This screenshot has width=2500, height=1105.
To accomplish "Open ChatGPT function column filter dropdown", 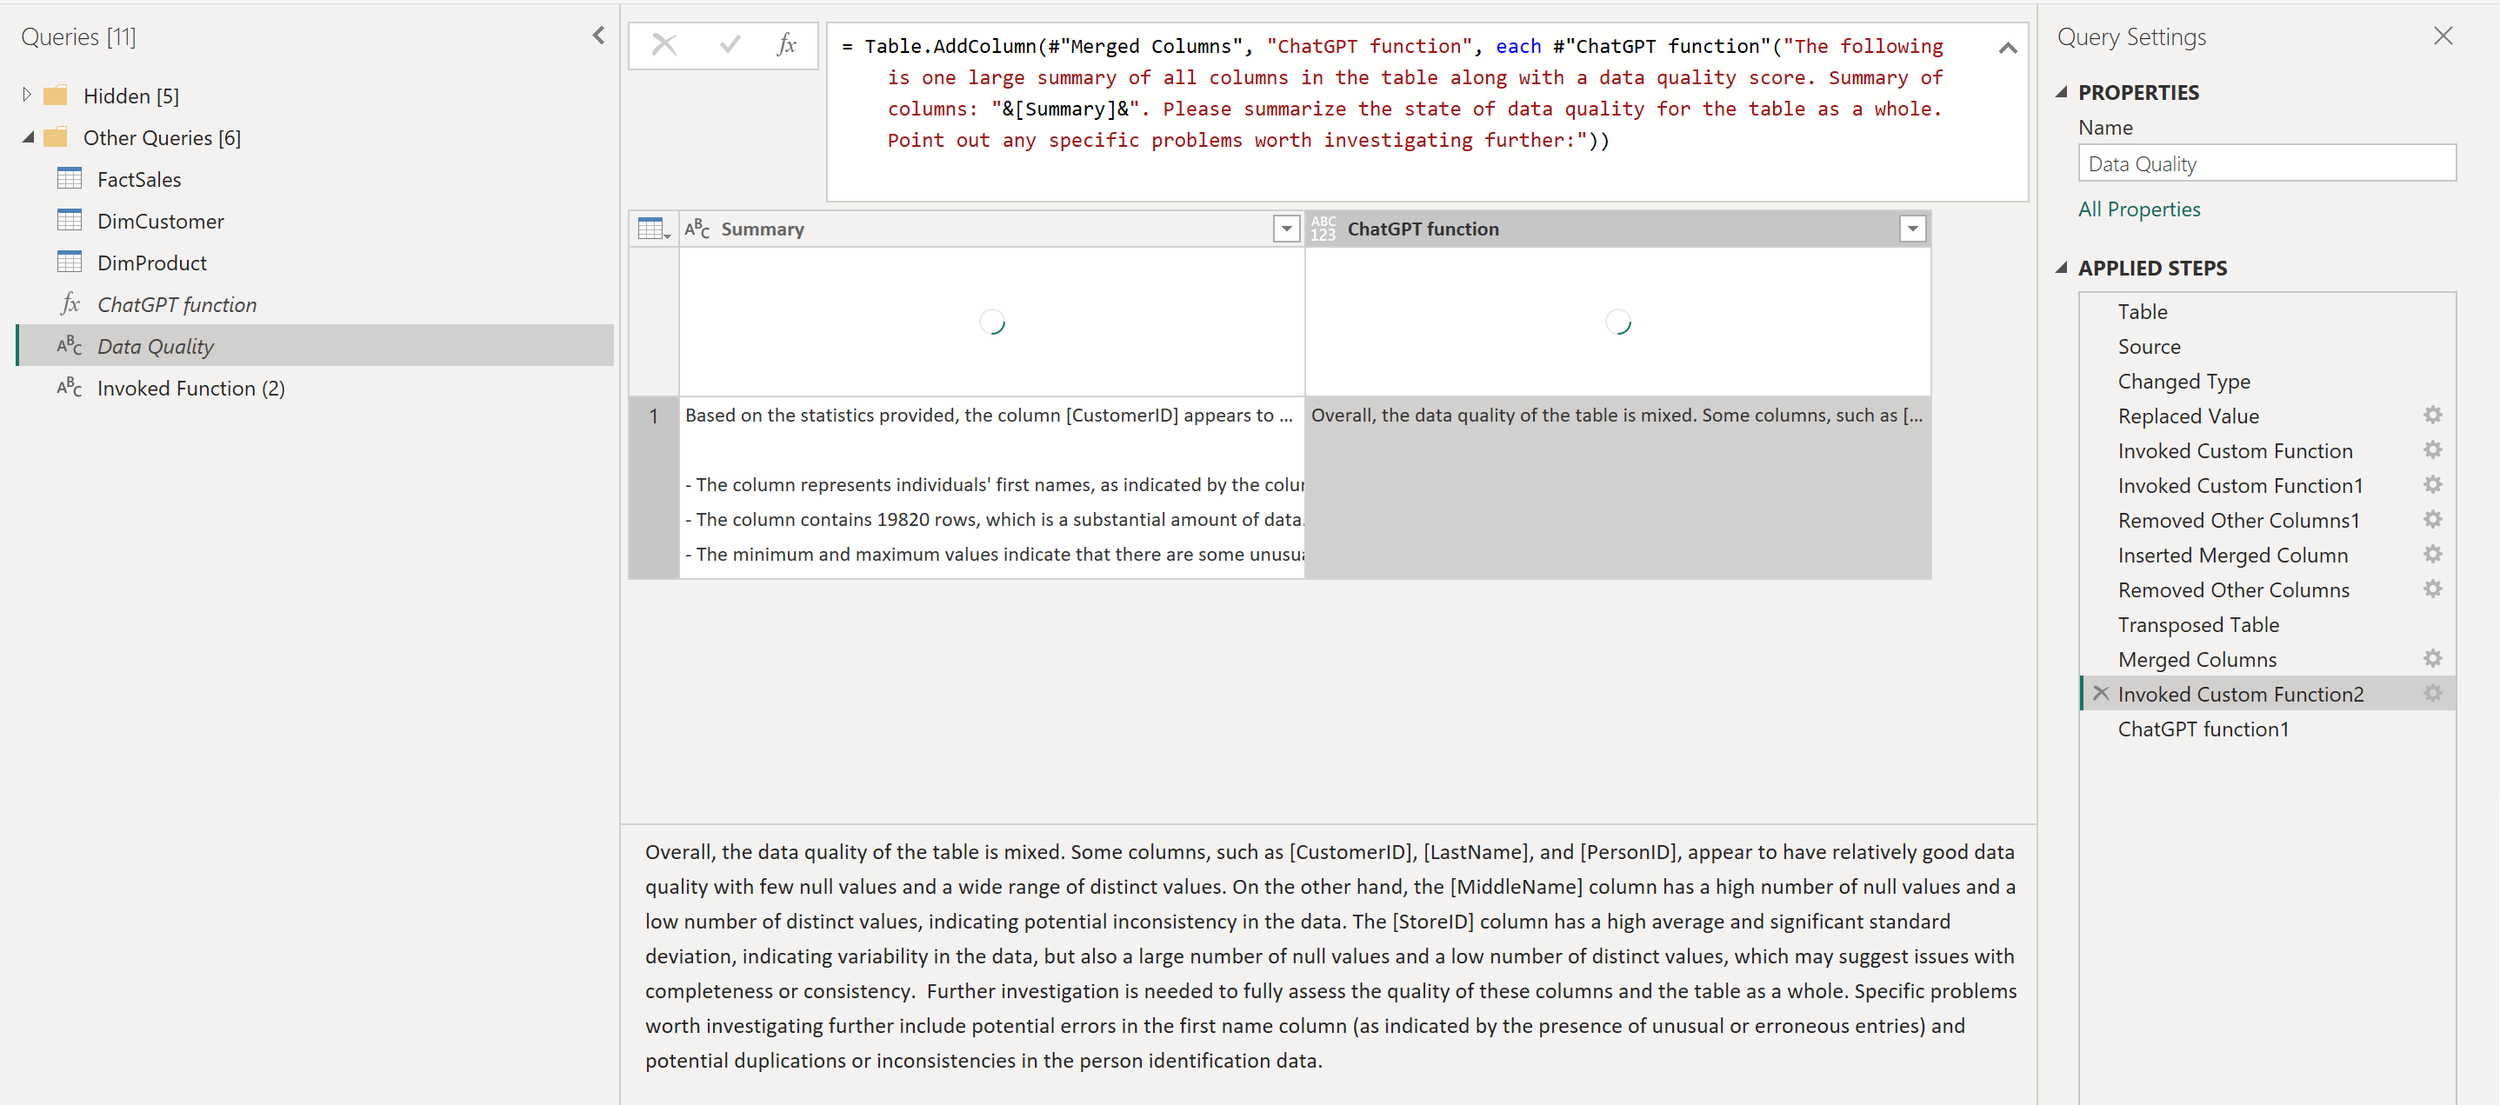I will (1912, 229).
